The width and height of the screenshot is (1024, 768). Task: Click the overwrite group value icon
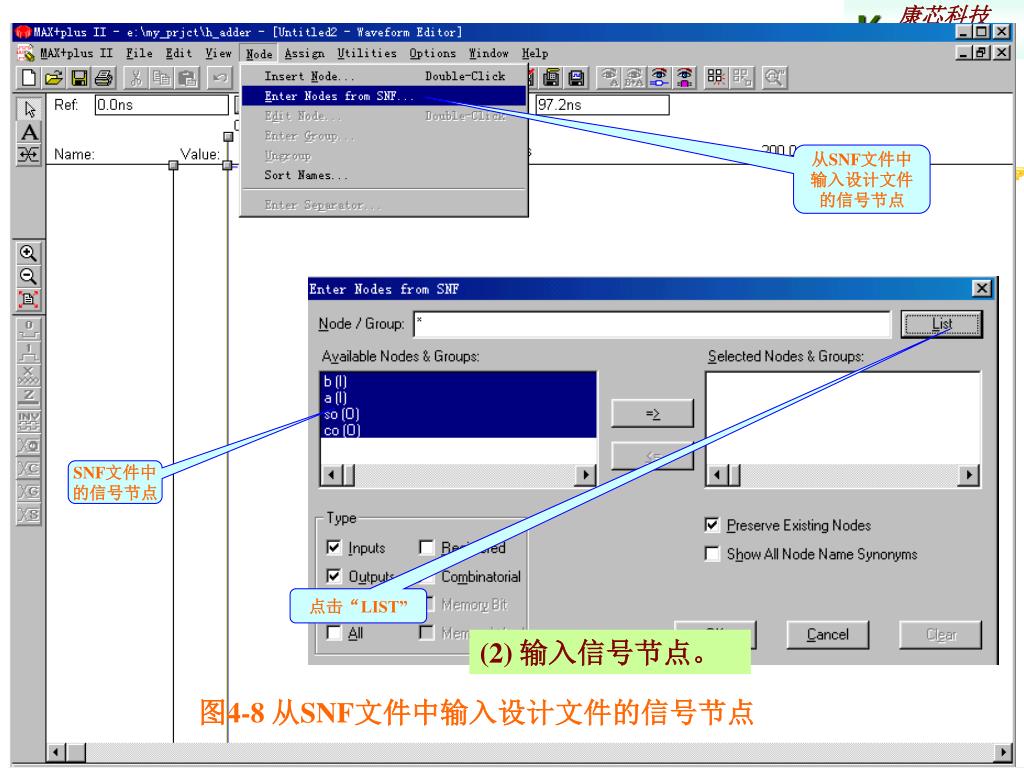28,491
